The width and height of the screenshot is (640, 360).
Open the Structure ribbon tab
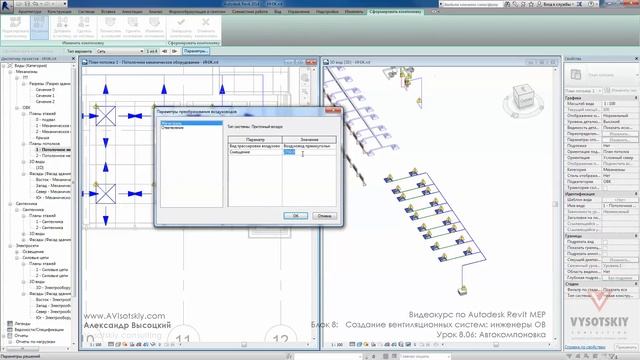click(x=59, y=12)
